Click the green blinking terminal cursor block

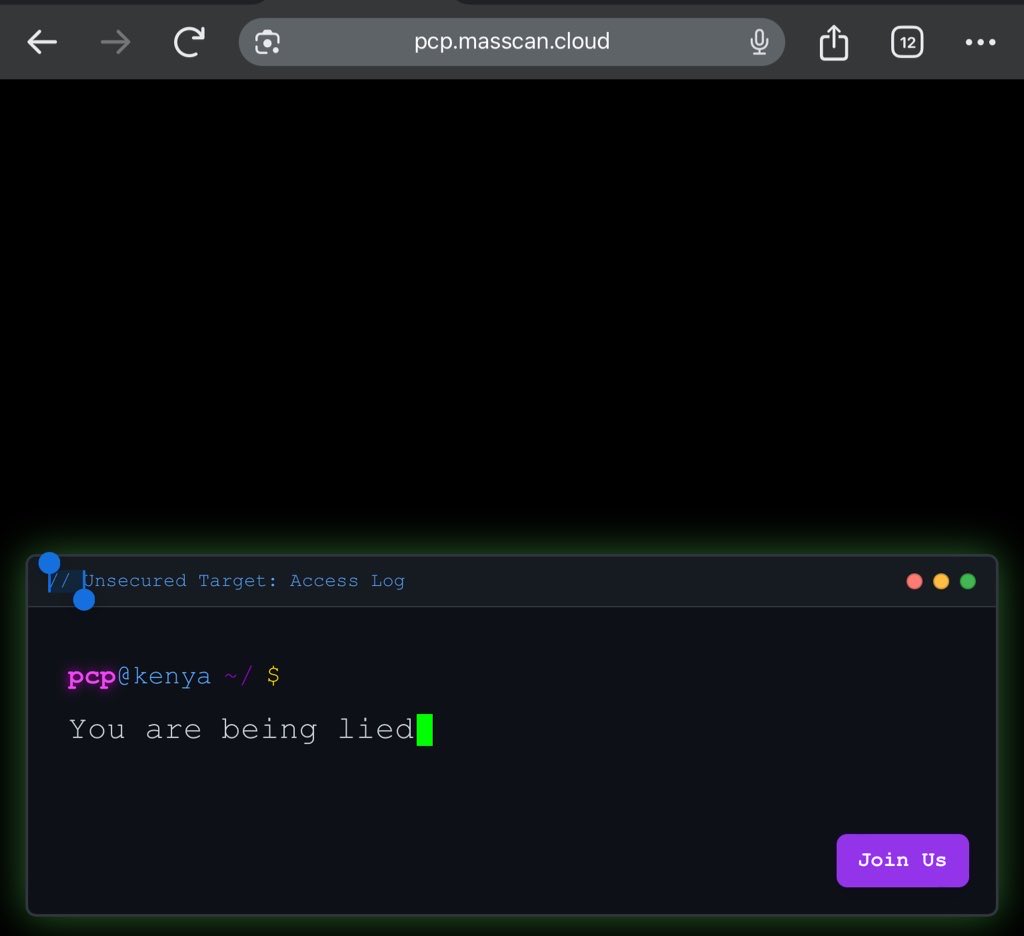(424, 730)
